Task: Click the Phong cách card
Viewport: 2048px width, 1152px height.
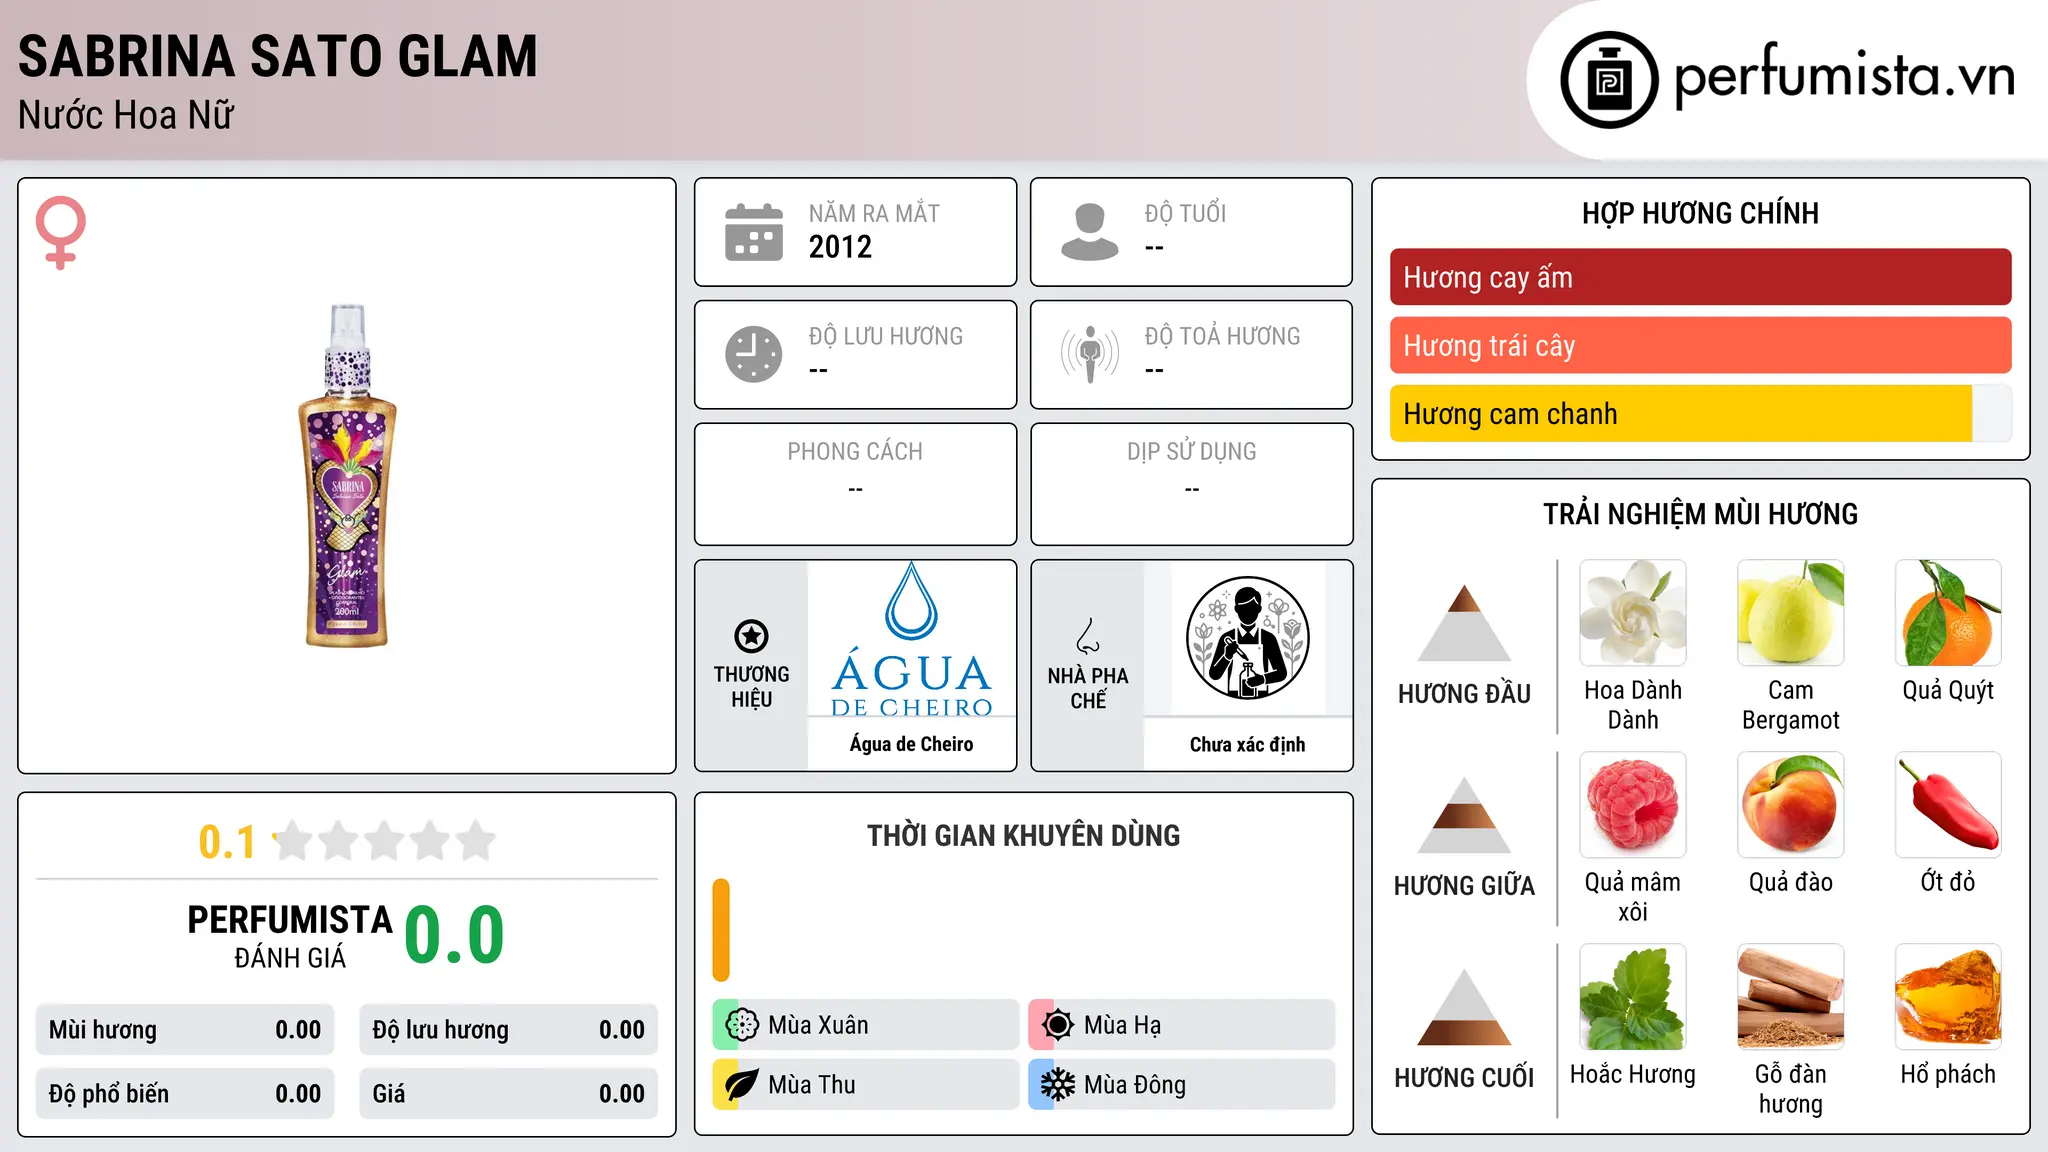Action: click(855, 484)
